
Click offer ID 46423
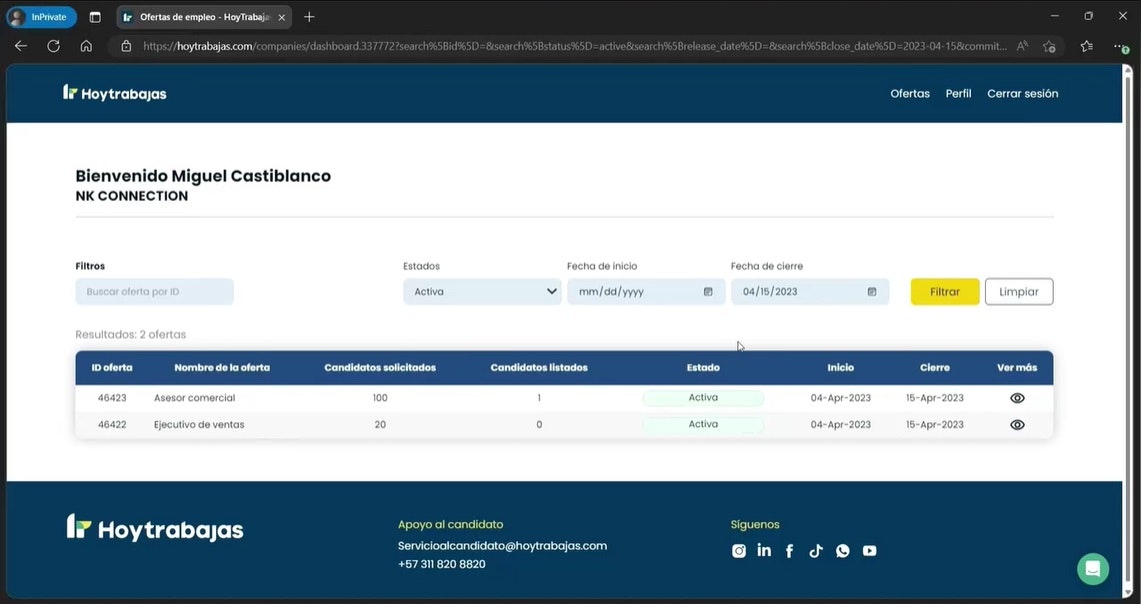[x=112, y=398]
